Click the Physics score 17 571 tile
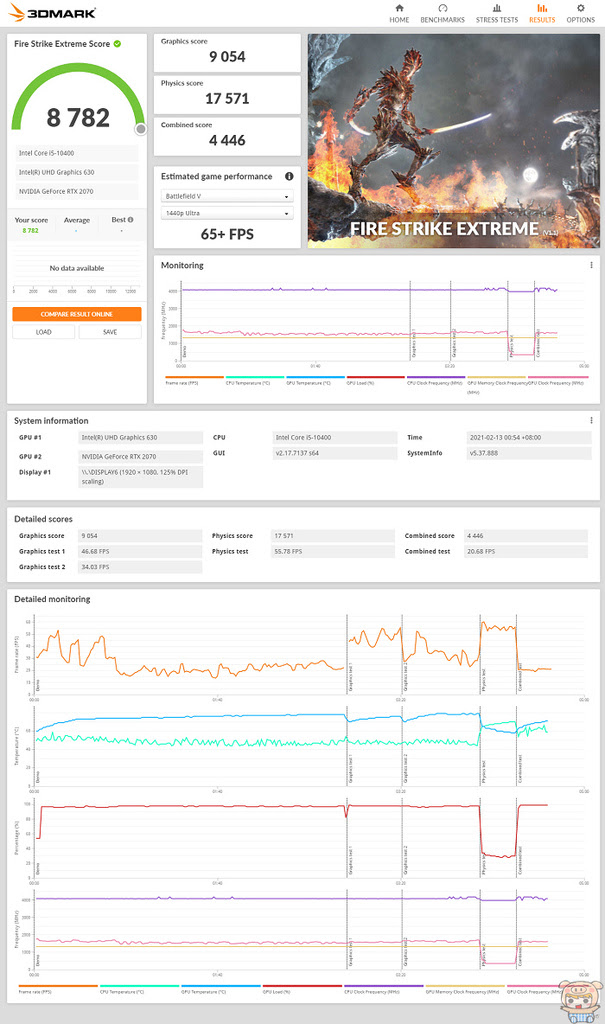This screenshot has width=605, height=1024. [227, 94]
